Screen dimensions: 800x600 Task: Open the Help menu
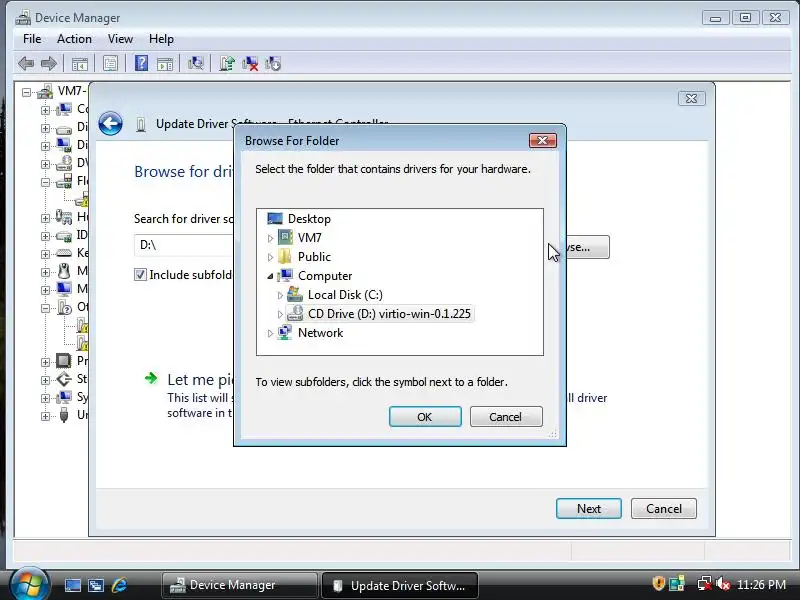point(161,39)
